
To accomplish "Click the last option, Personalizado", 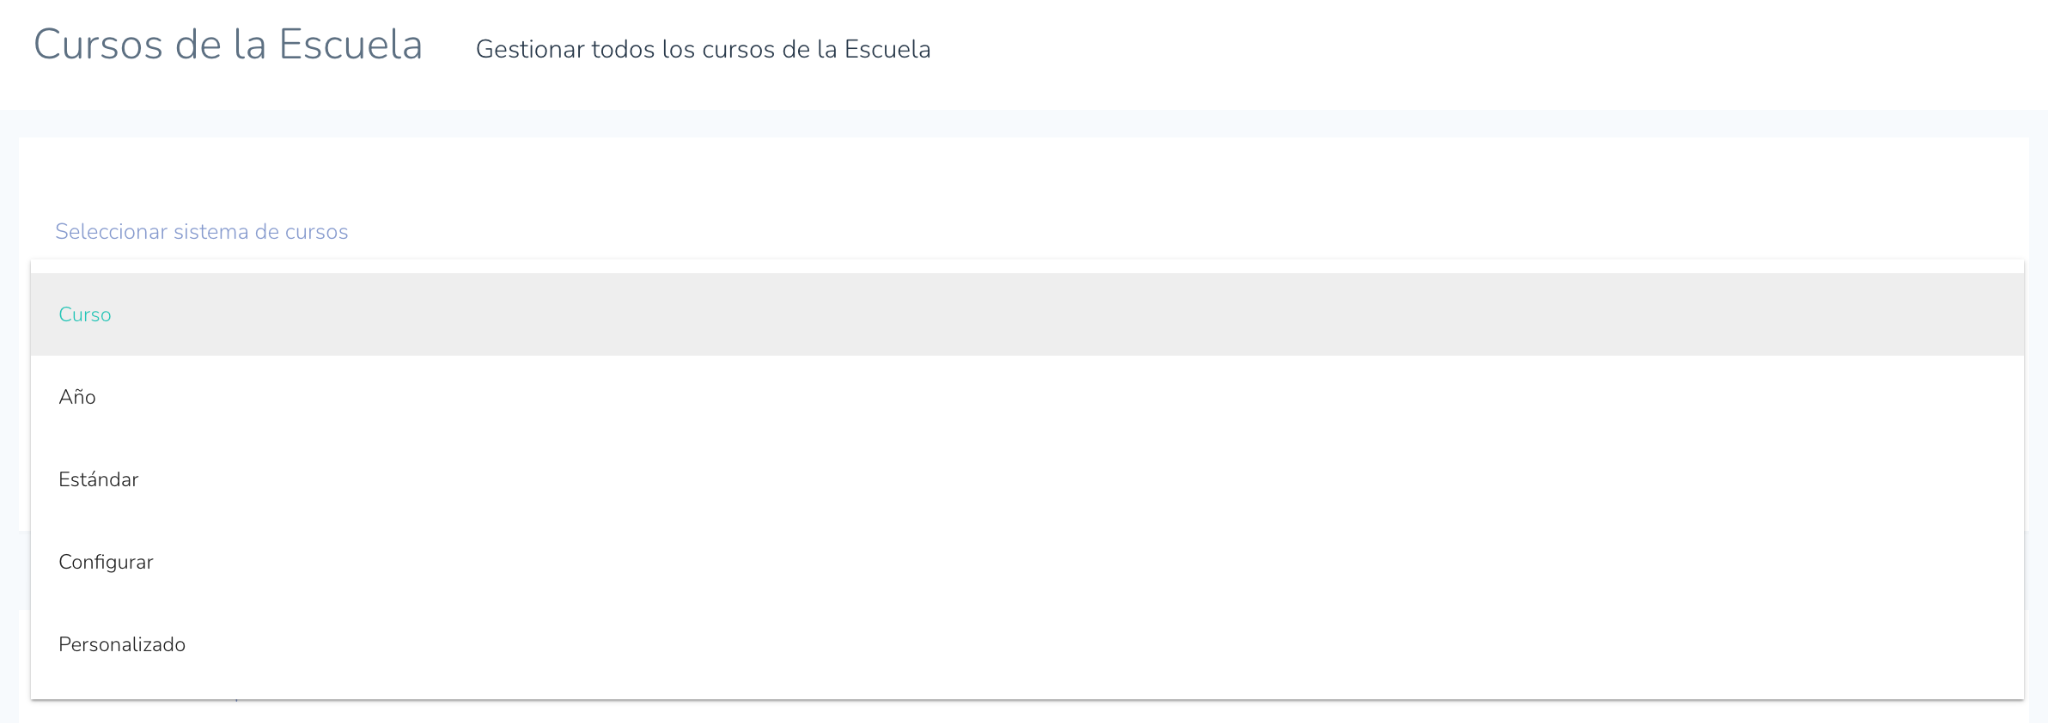I will tap(122, 644).
